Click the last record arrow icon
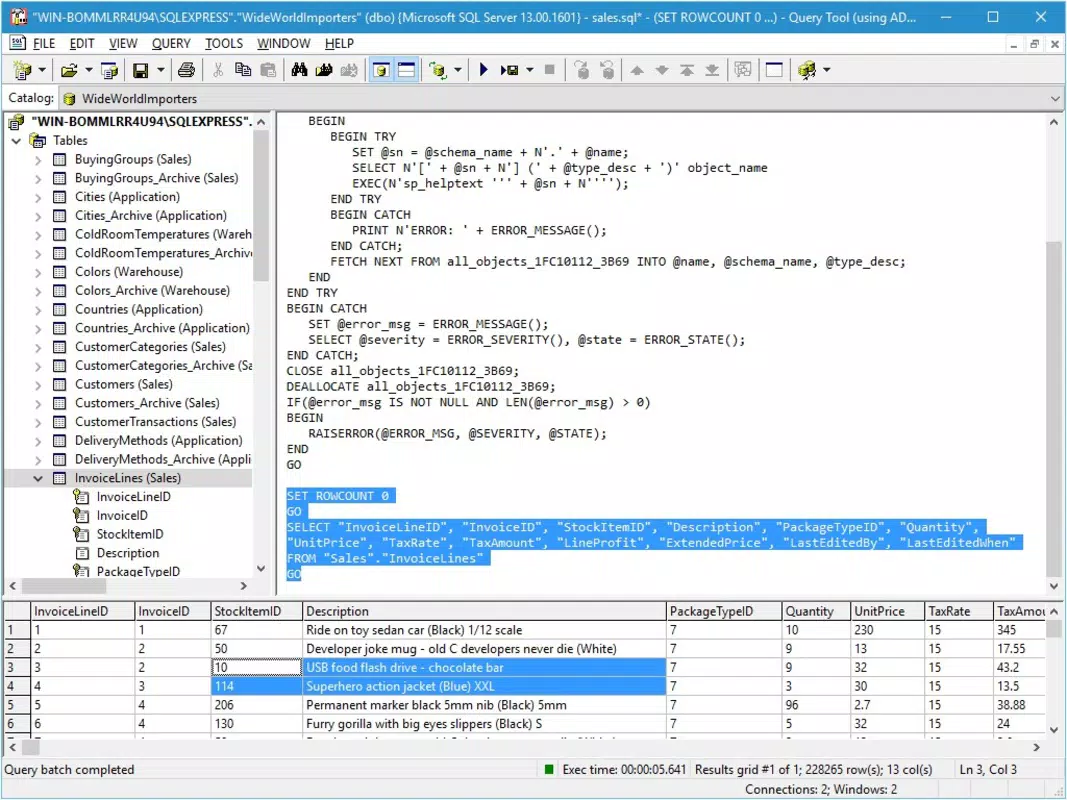This screenshot has width=1067, height=800. (x=712, y=70)
